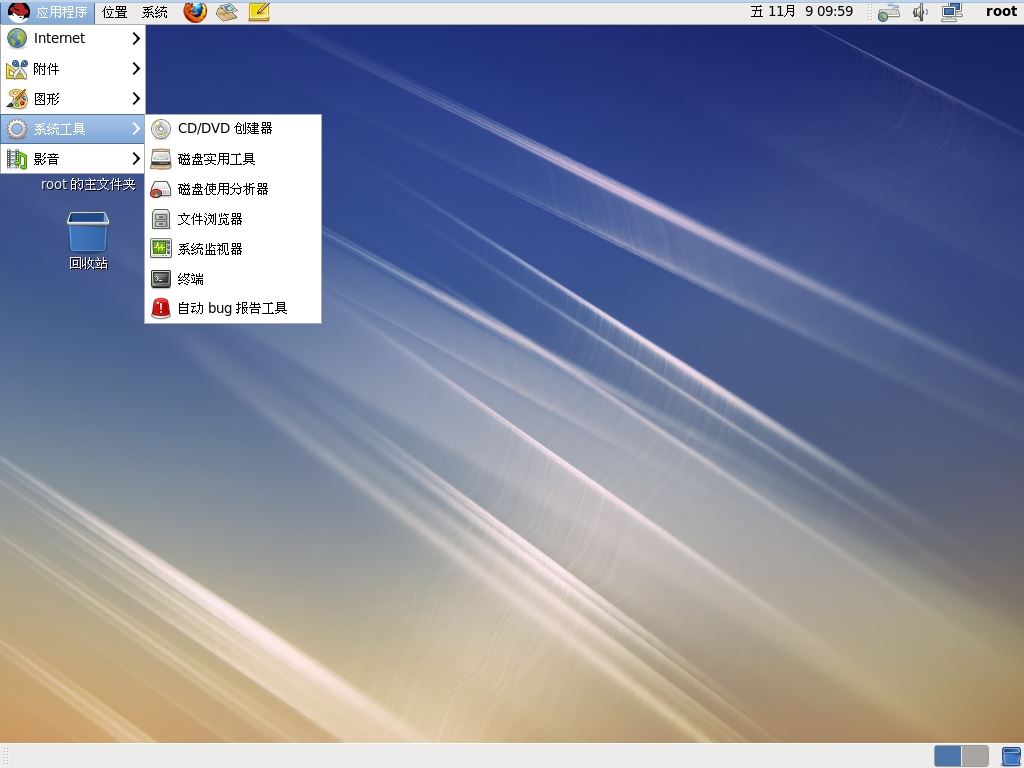
Task: Click the 终端 terminal icon
Action: 161,279
